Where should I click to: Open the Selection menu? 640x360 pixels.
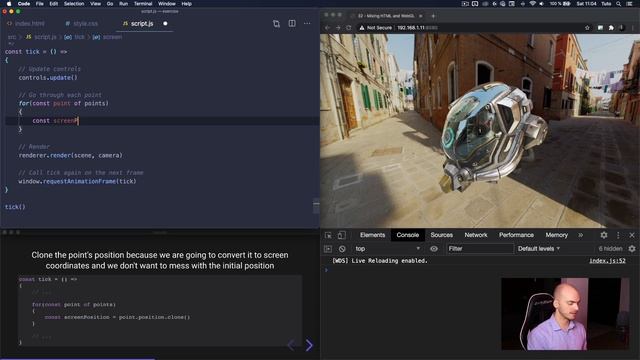click(74, 4)
